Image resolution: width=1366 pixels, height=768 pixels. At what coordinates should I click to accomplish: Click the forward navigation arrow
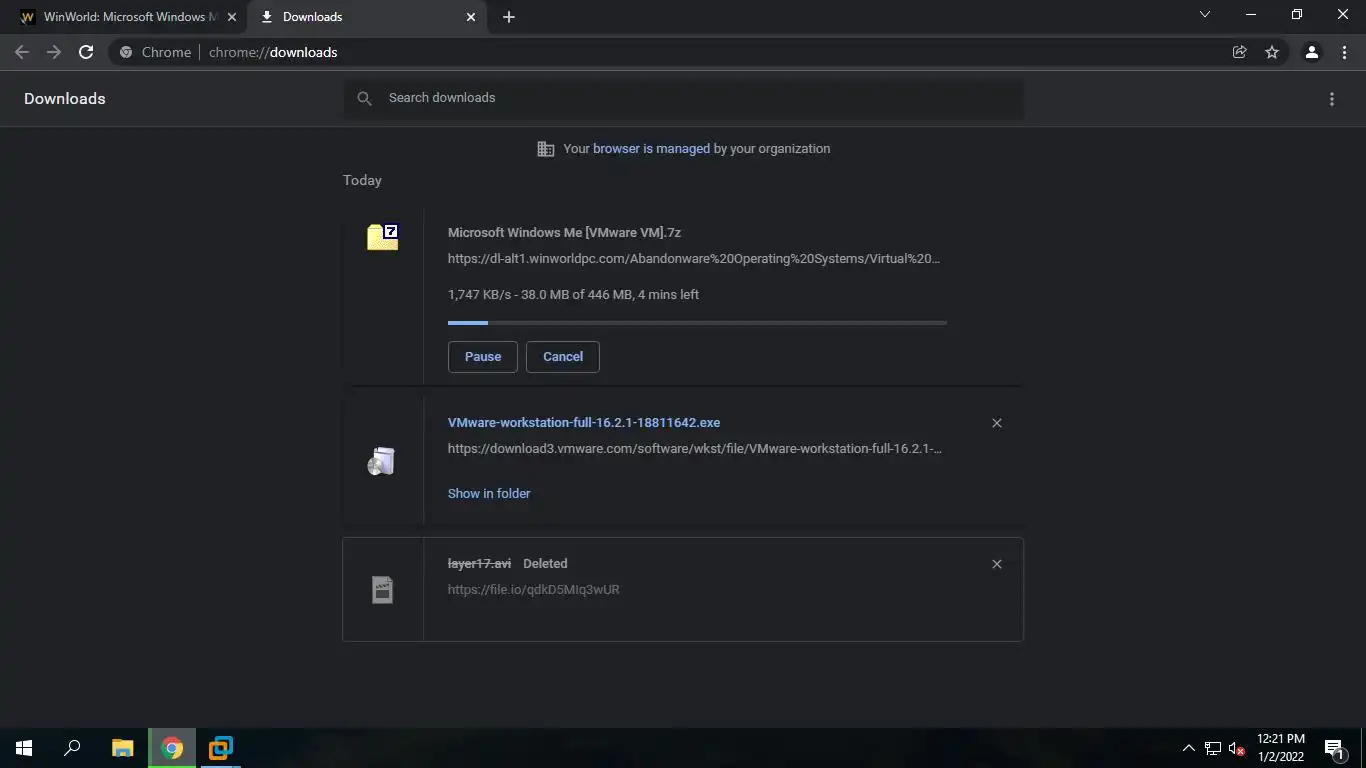pos(54,52)
